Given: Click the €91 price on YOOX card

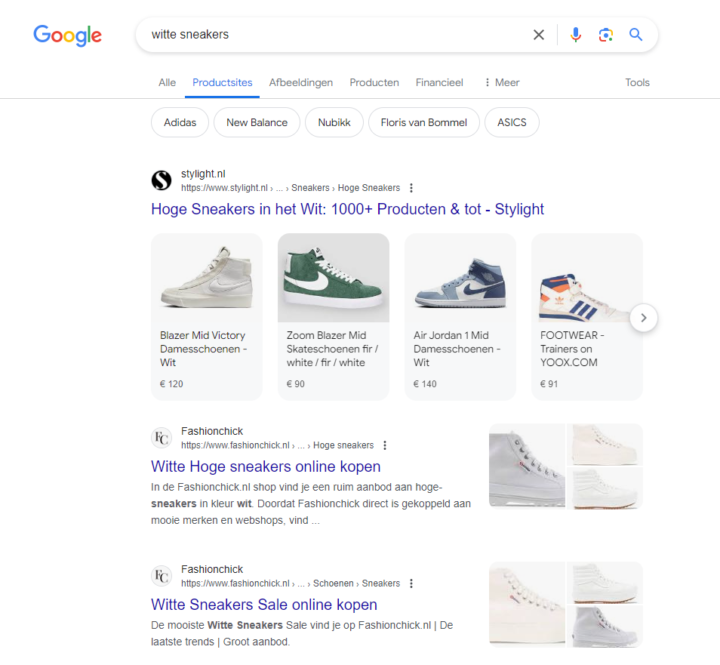Looking at the screenshot, I should tap(549, 384).
